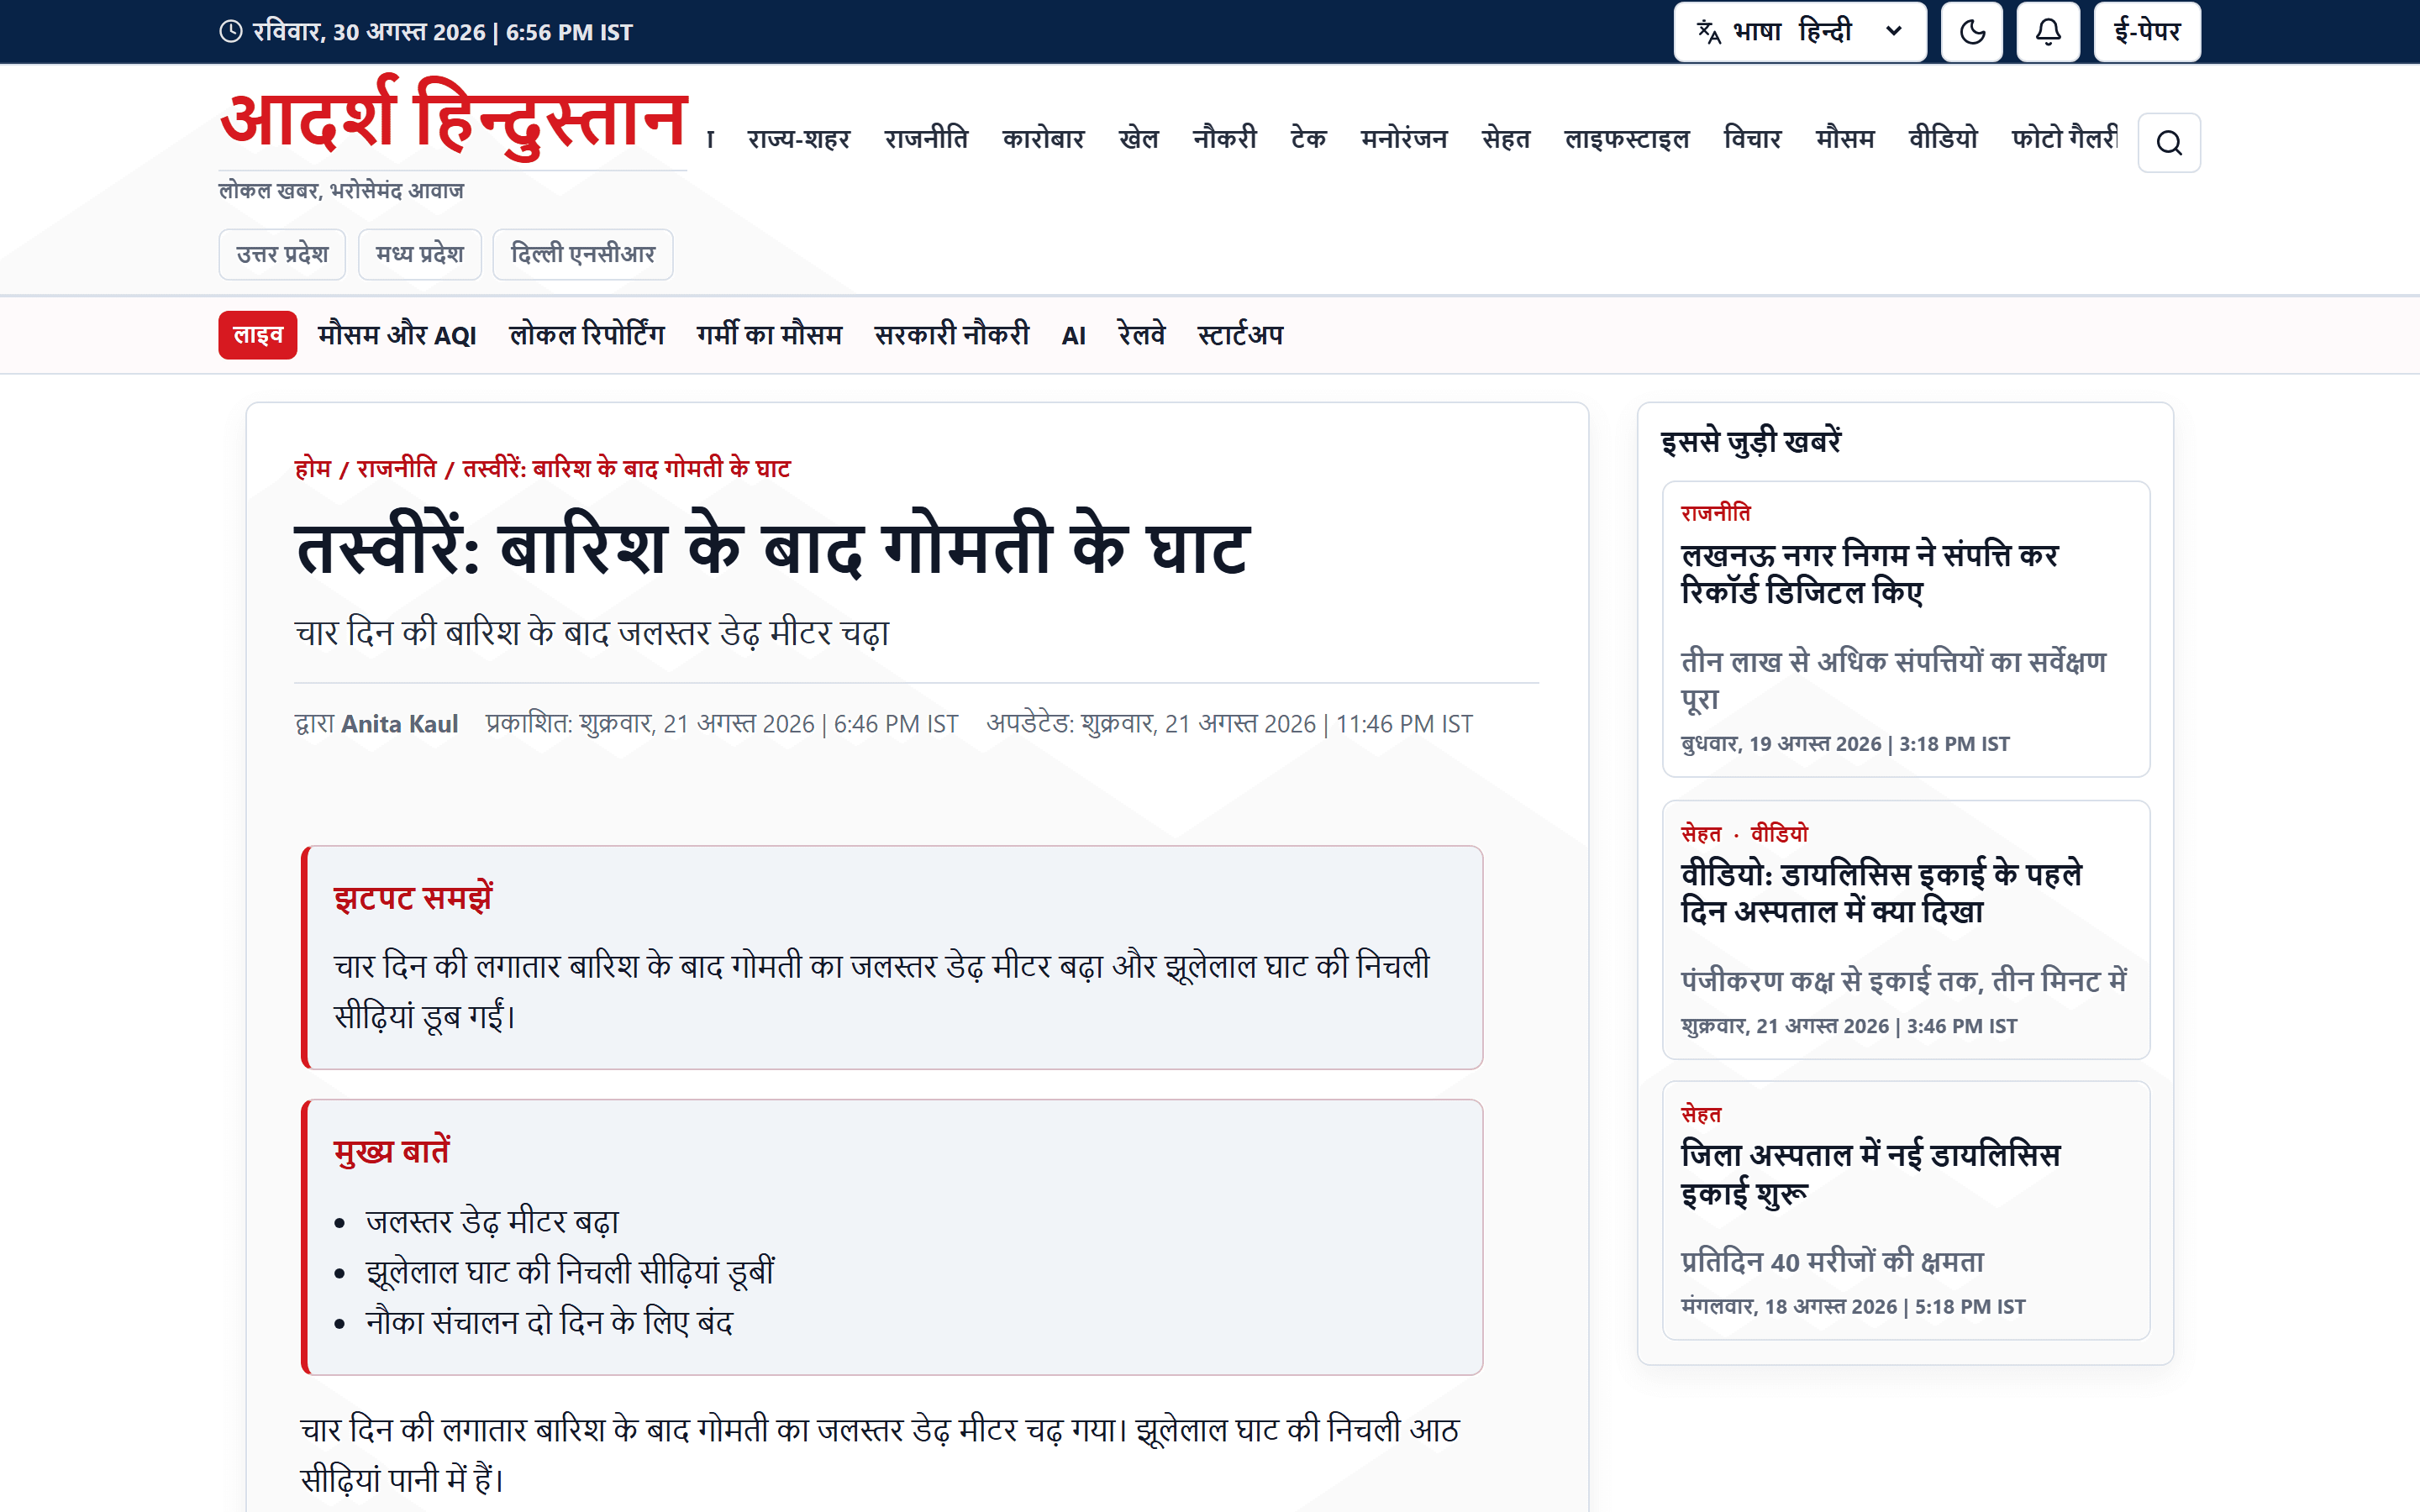Select the उत्तर प्रदेश region chip

[x=282, y=254]
